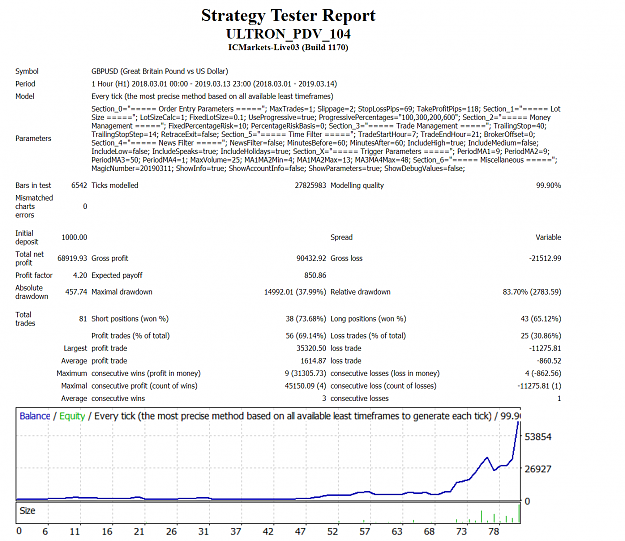Click the Maximal drawdown value 14992.01 (37.99%)
Image resolution: width=625 pixels, height=541 pixels.
pyautogui.click(x=295, y=292)
